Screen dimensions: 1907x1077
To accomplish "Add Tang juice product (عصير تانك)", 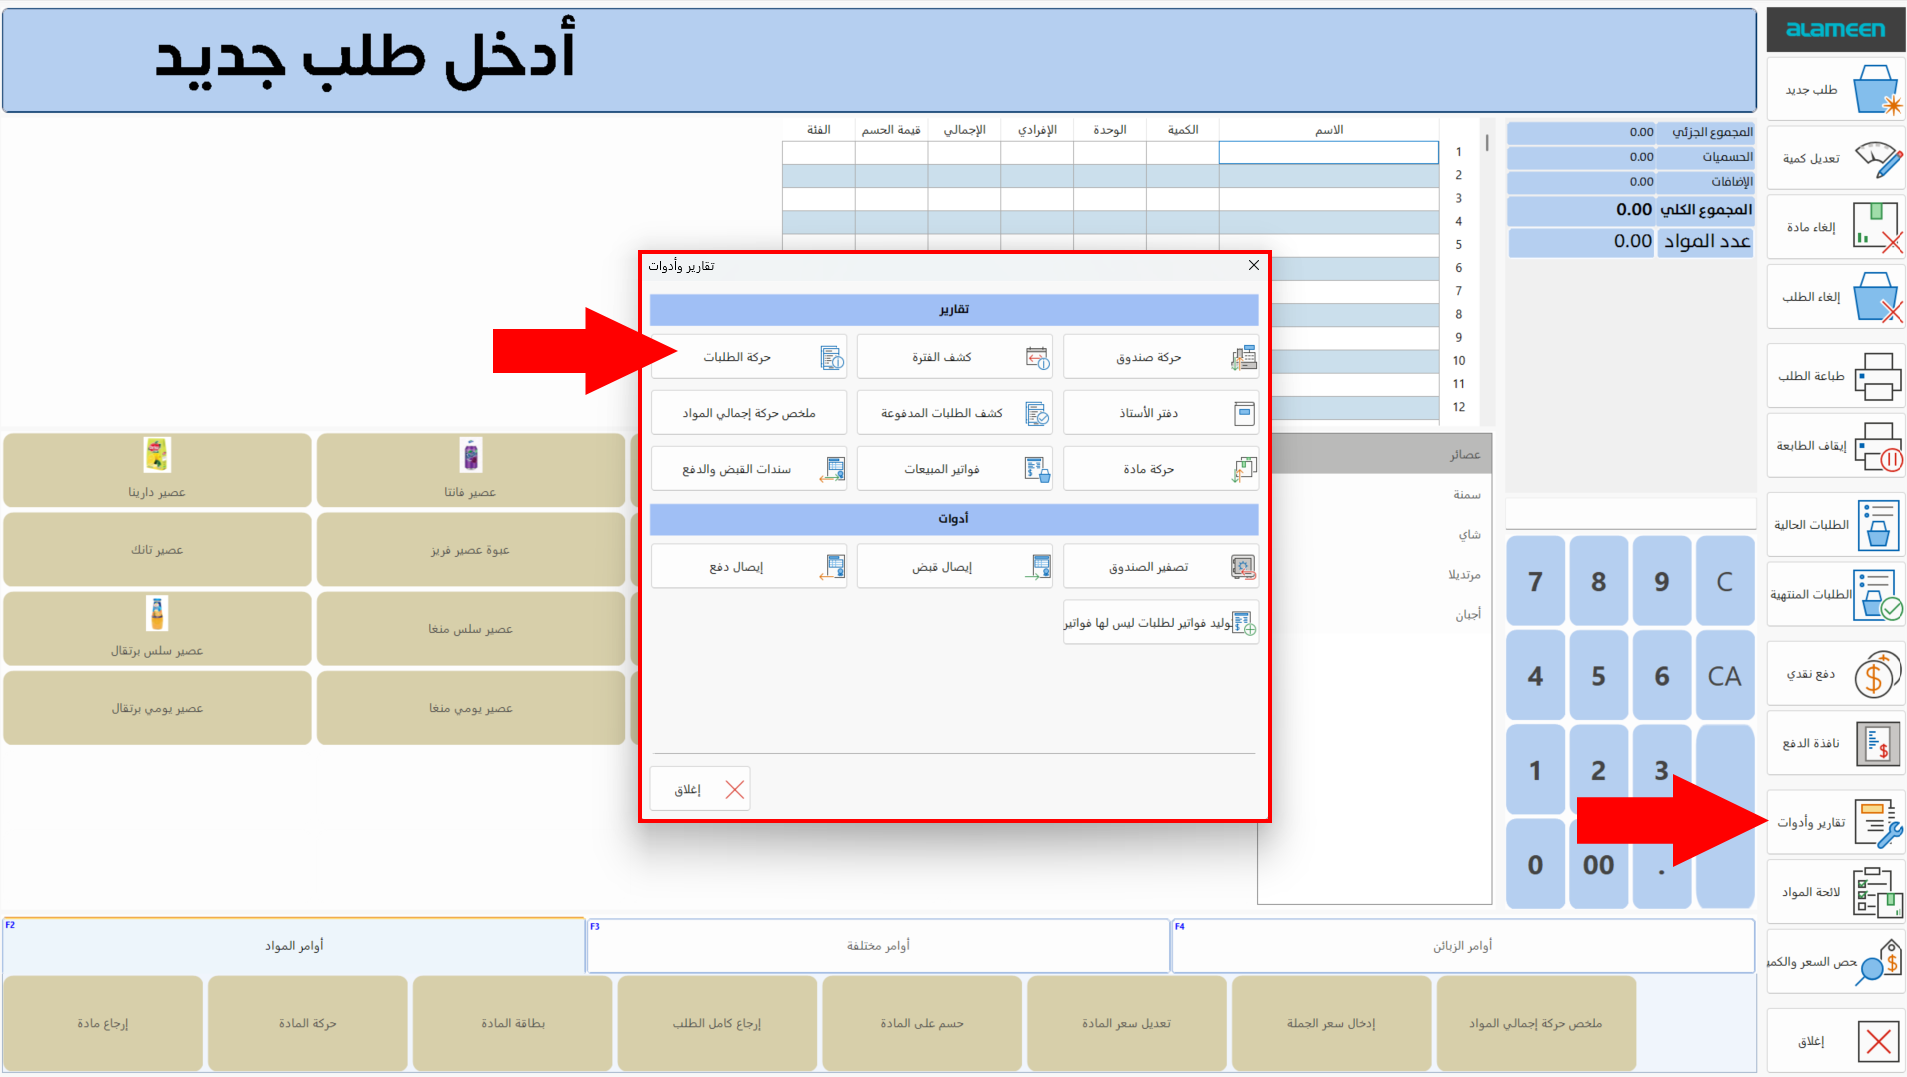I will [157, 549].
